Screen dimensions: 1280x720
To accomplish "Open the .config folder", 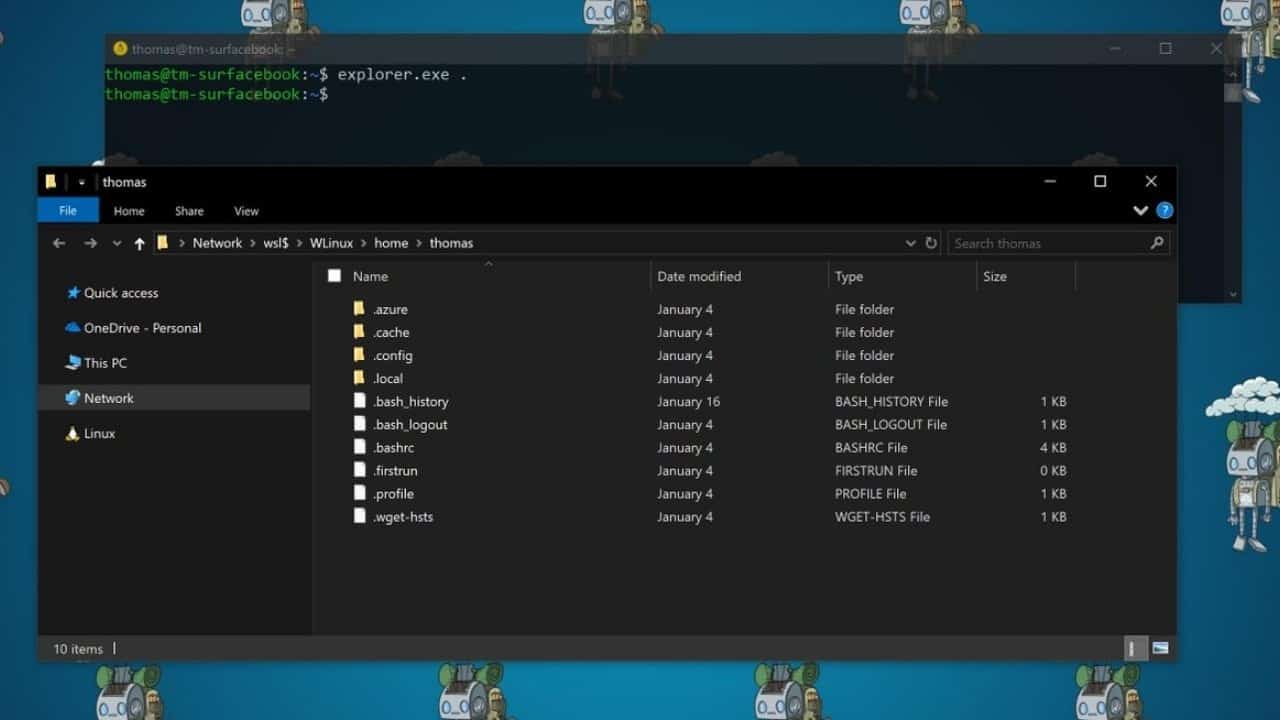I will point(394,355).
